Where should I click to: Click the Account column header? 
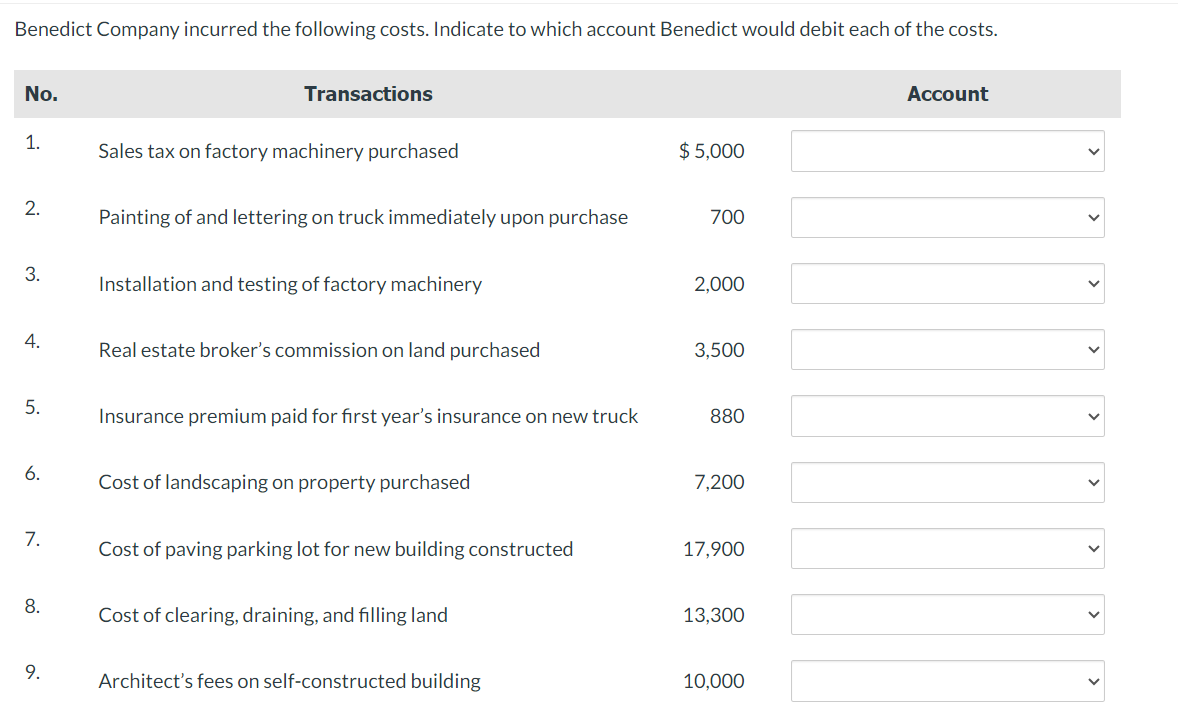tap(947, 94)
